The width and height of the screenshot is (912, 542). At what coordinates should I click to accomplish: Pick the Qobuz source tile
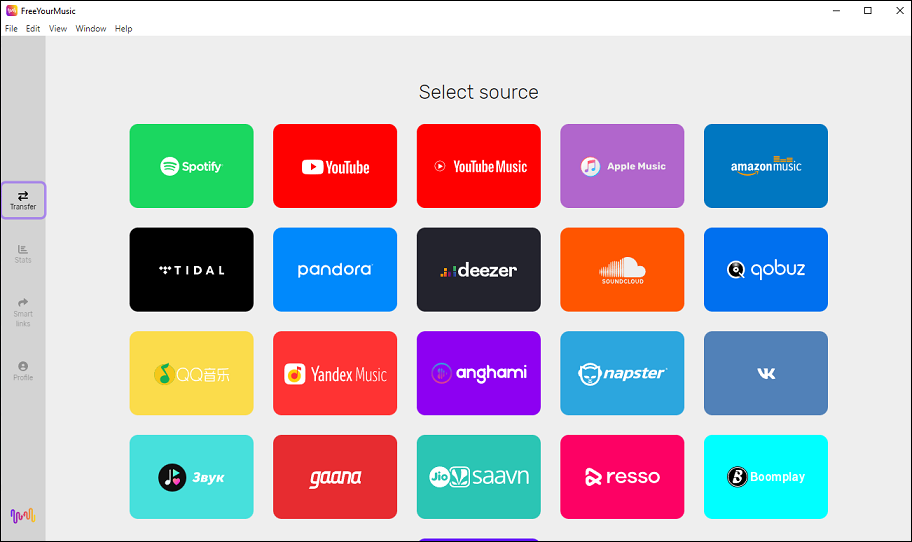[766, 269]
